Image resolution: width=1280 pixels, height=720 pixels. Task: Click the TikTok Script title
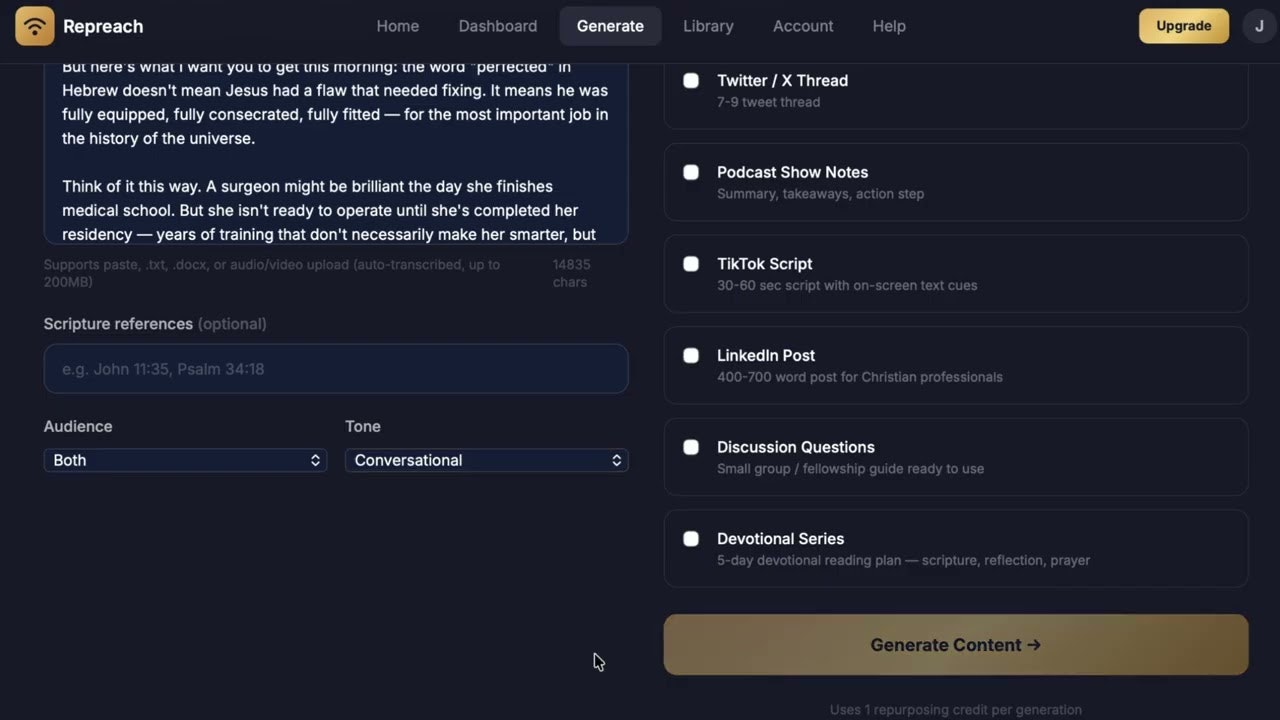[765, 264]
